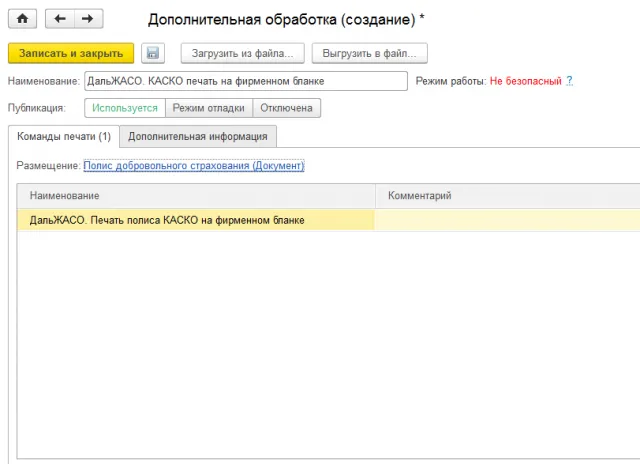Open help question mark near Режим работы

569,81
